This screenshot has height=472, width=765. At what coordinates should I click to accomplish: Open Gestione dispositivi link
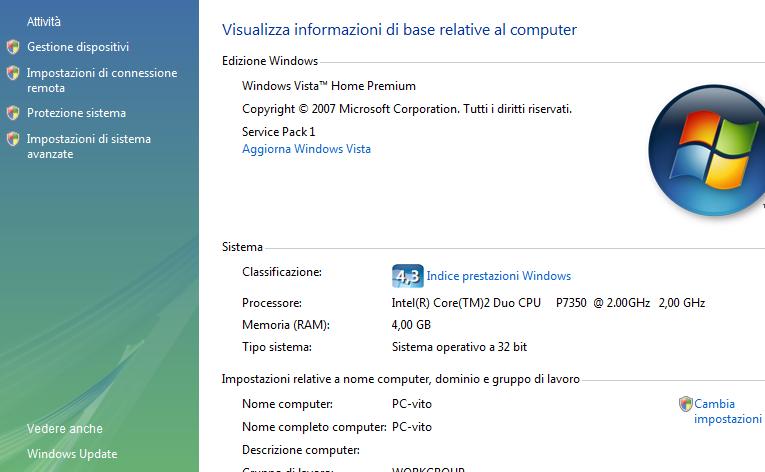click(78, 47)
